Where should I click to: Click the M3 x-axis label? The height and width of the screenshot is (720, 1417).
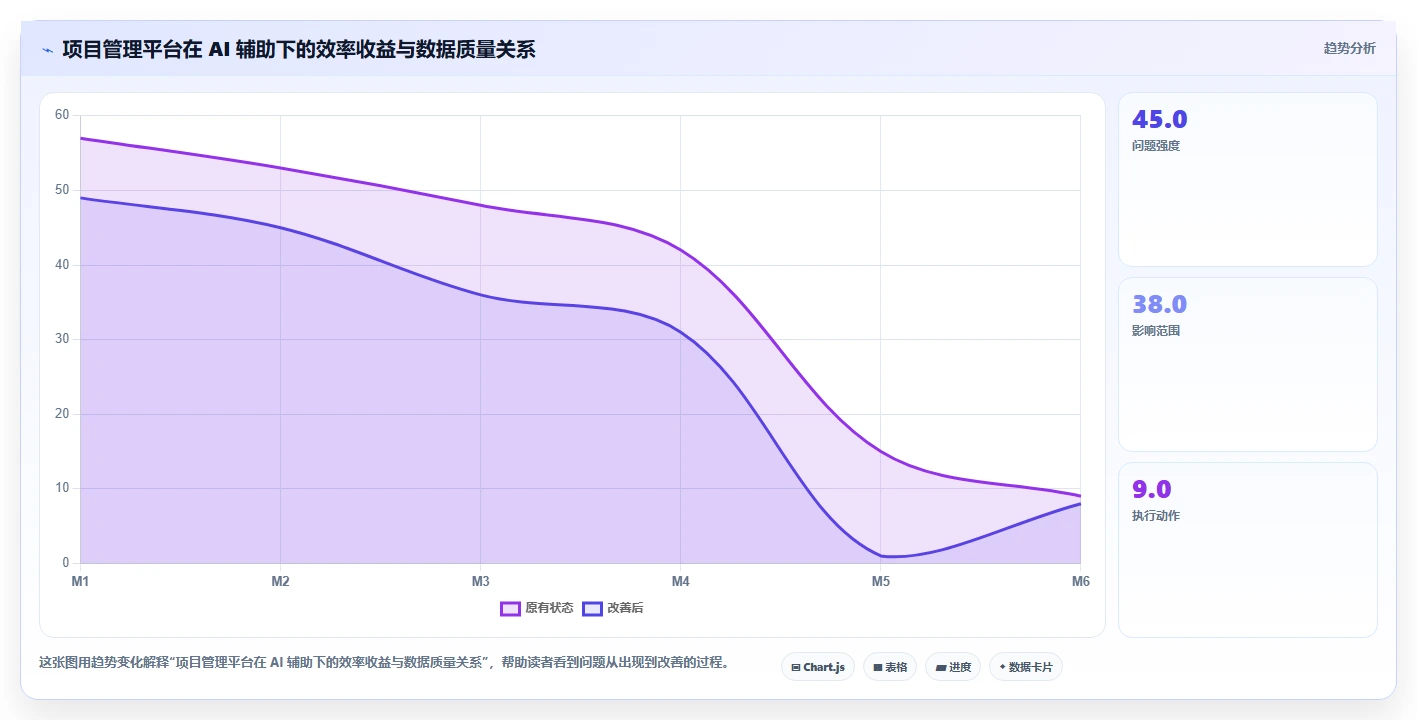coord(480,581)
